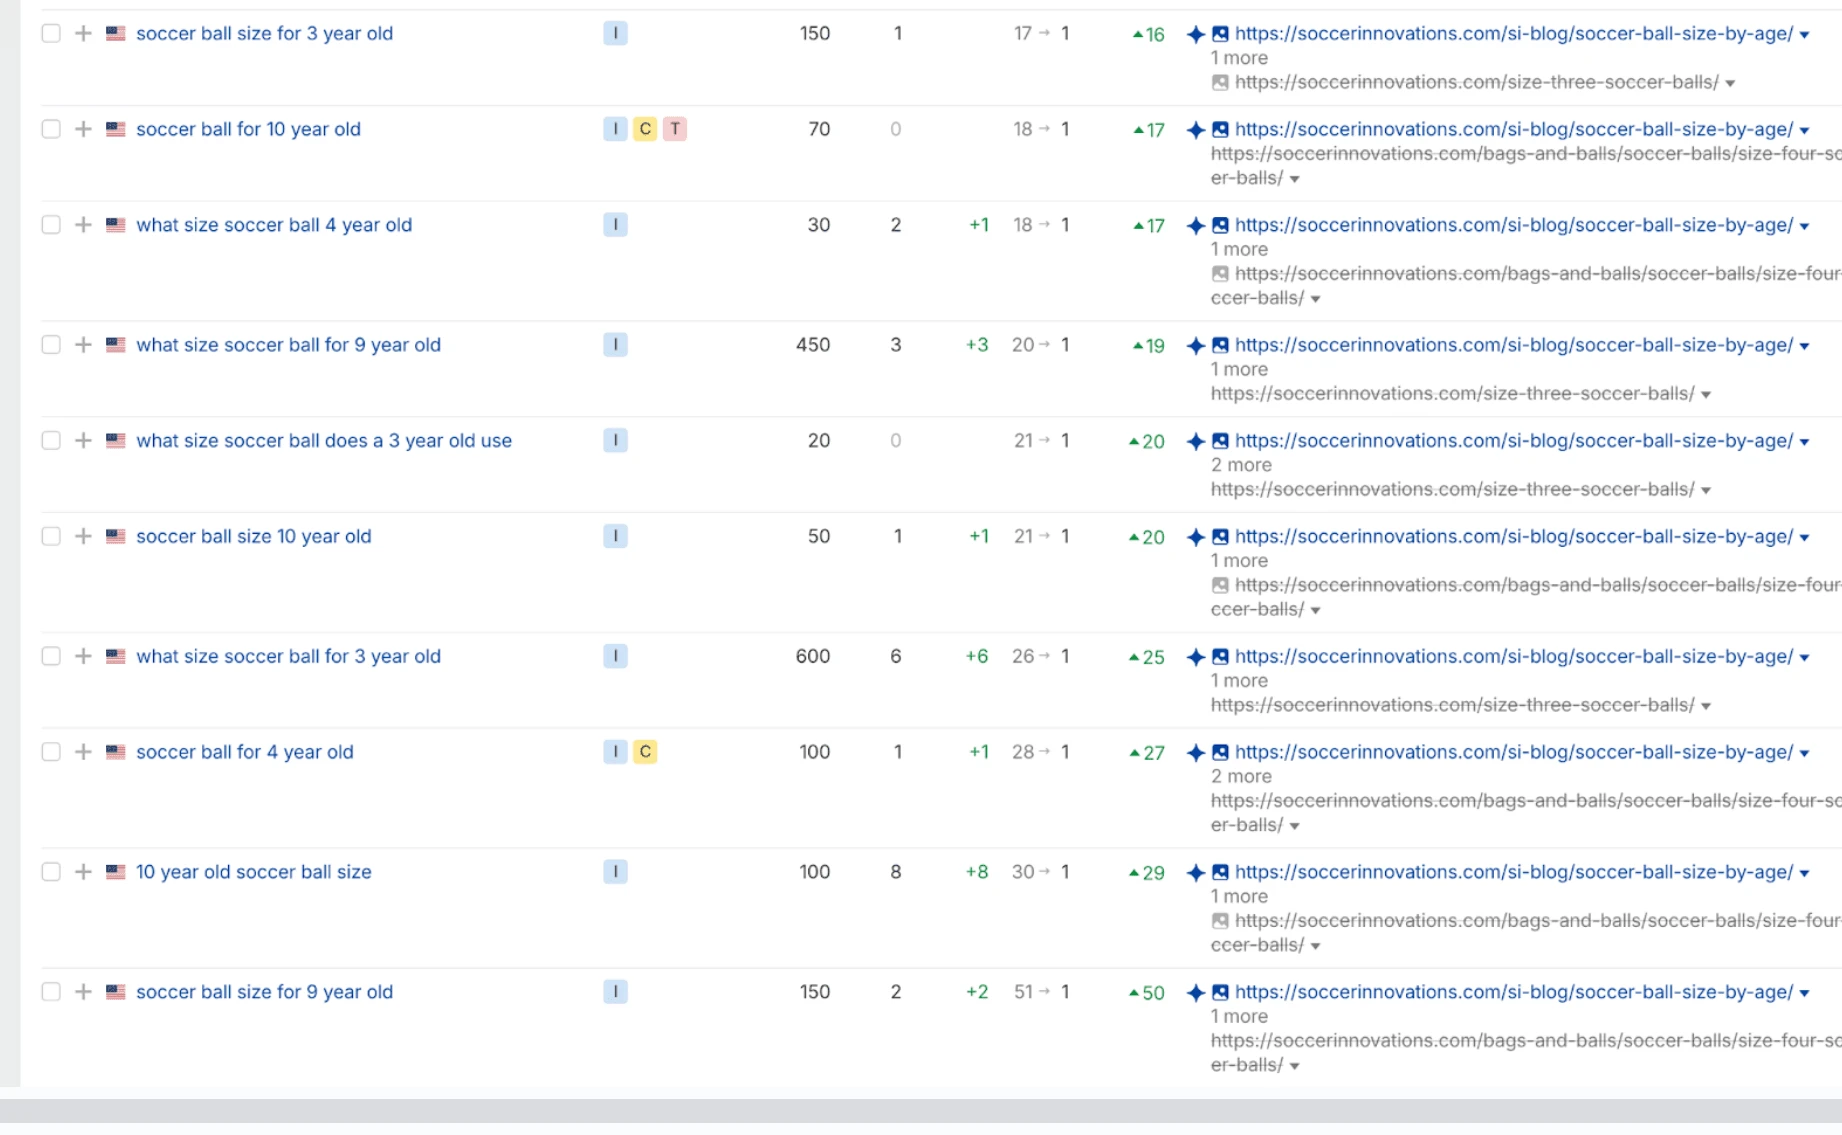Click the pink T intent badge for 'soccer ball for 10 year old'
1842x1135 pixels.
675,129
